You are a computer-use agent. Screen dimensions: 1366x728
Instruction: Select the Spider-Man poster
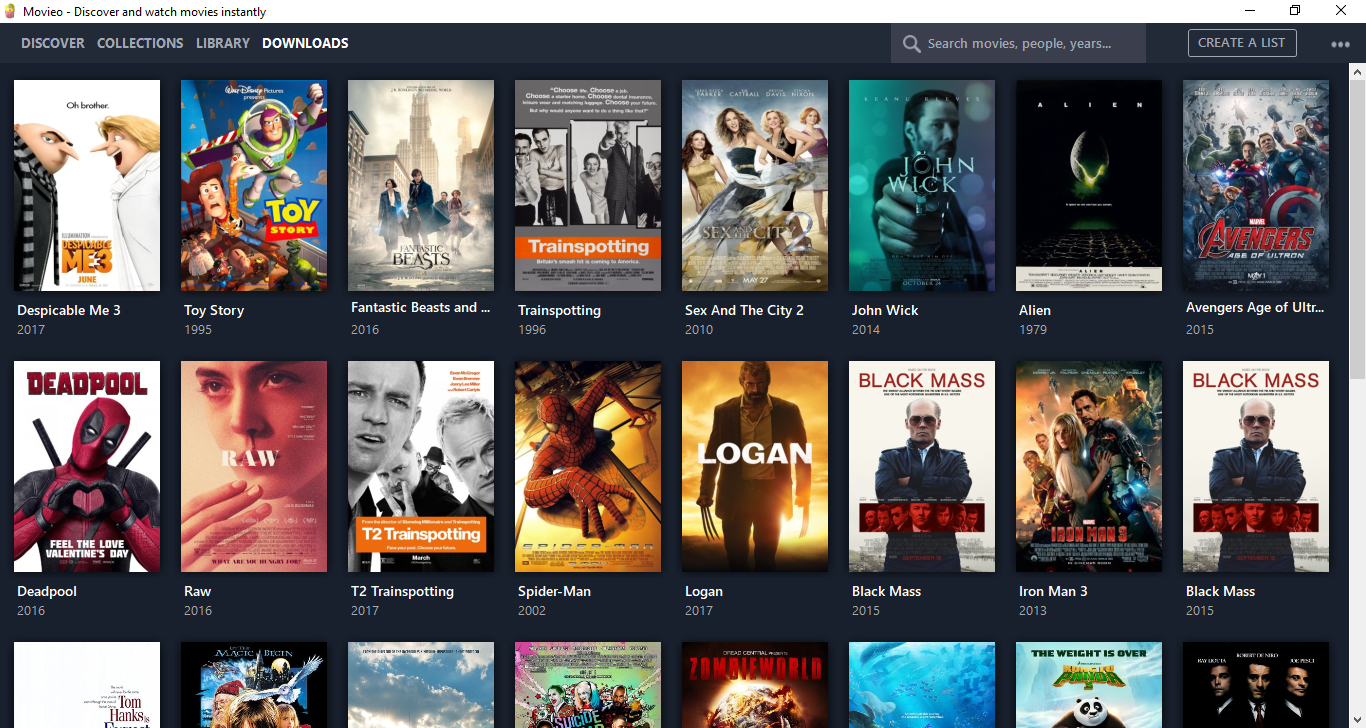(588, 466)
